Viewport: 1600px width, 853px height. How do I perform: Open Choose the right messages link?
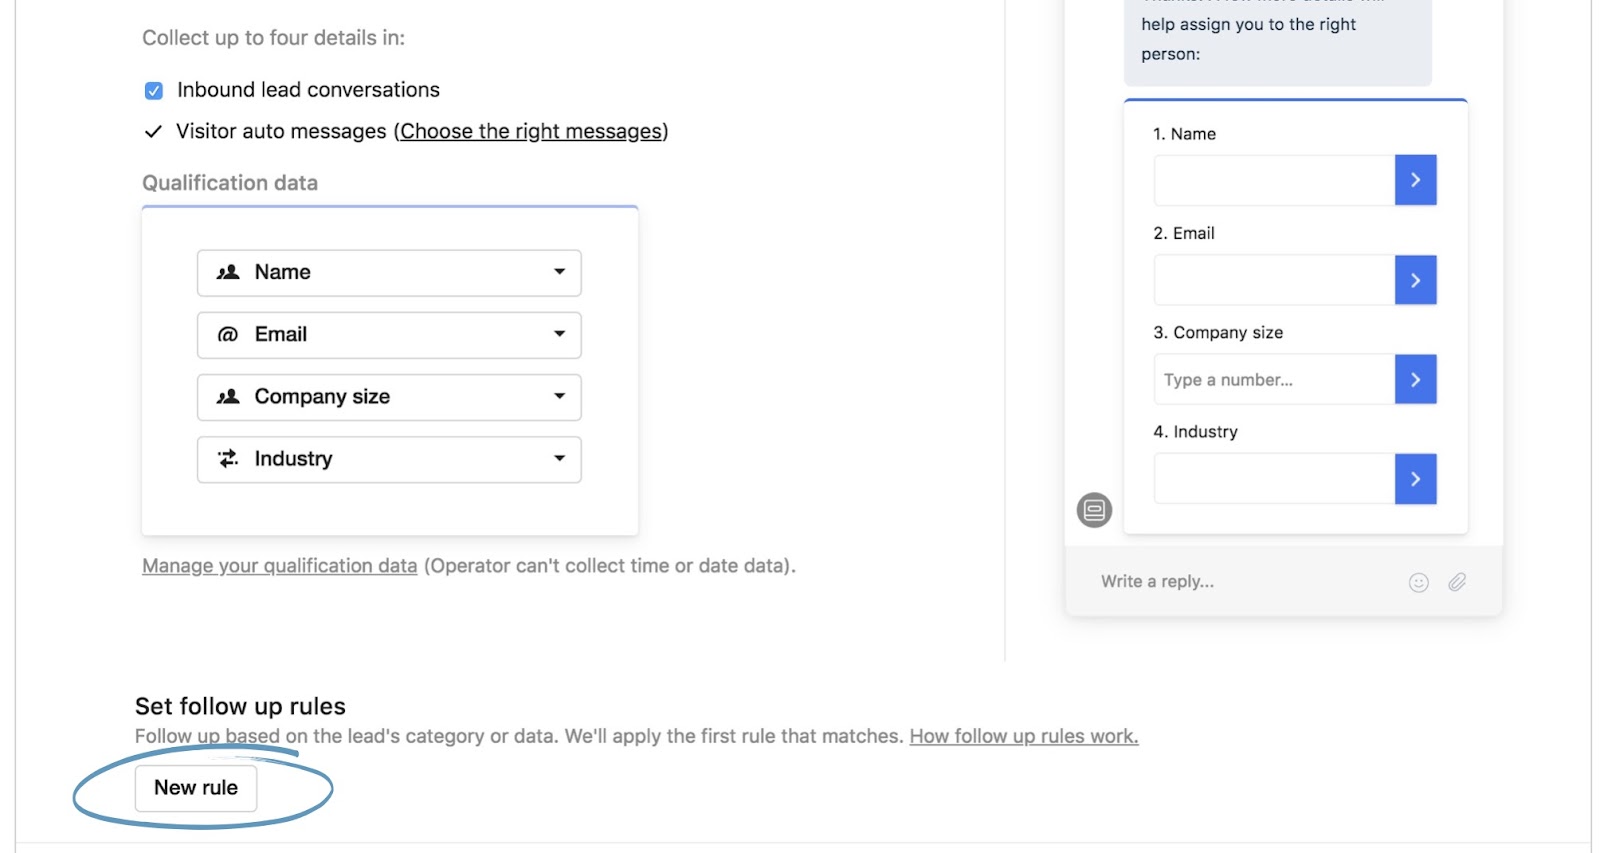click(x=531, y=132)
